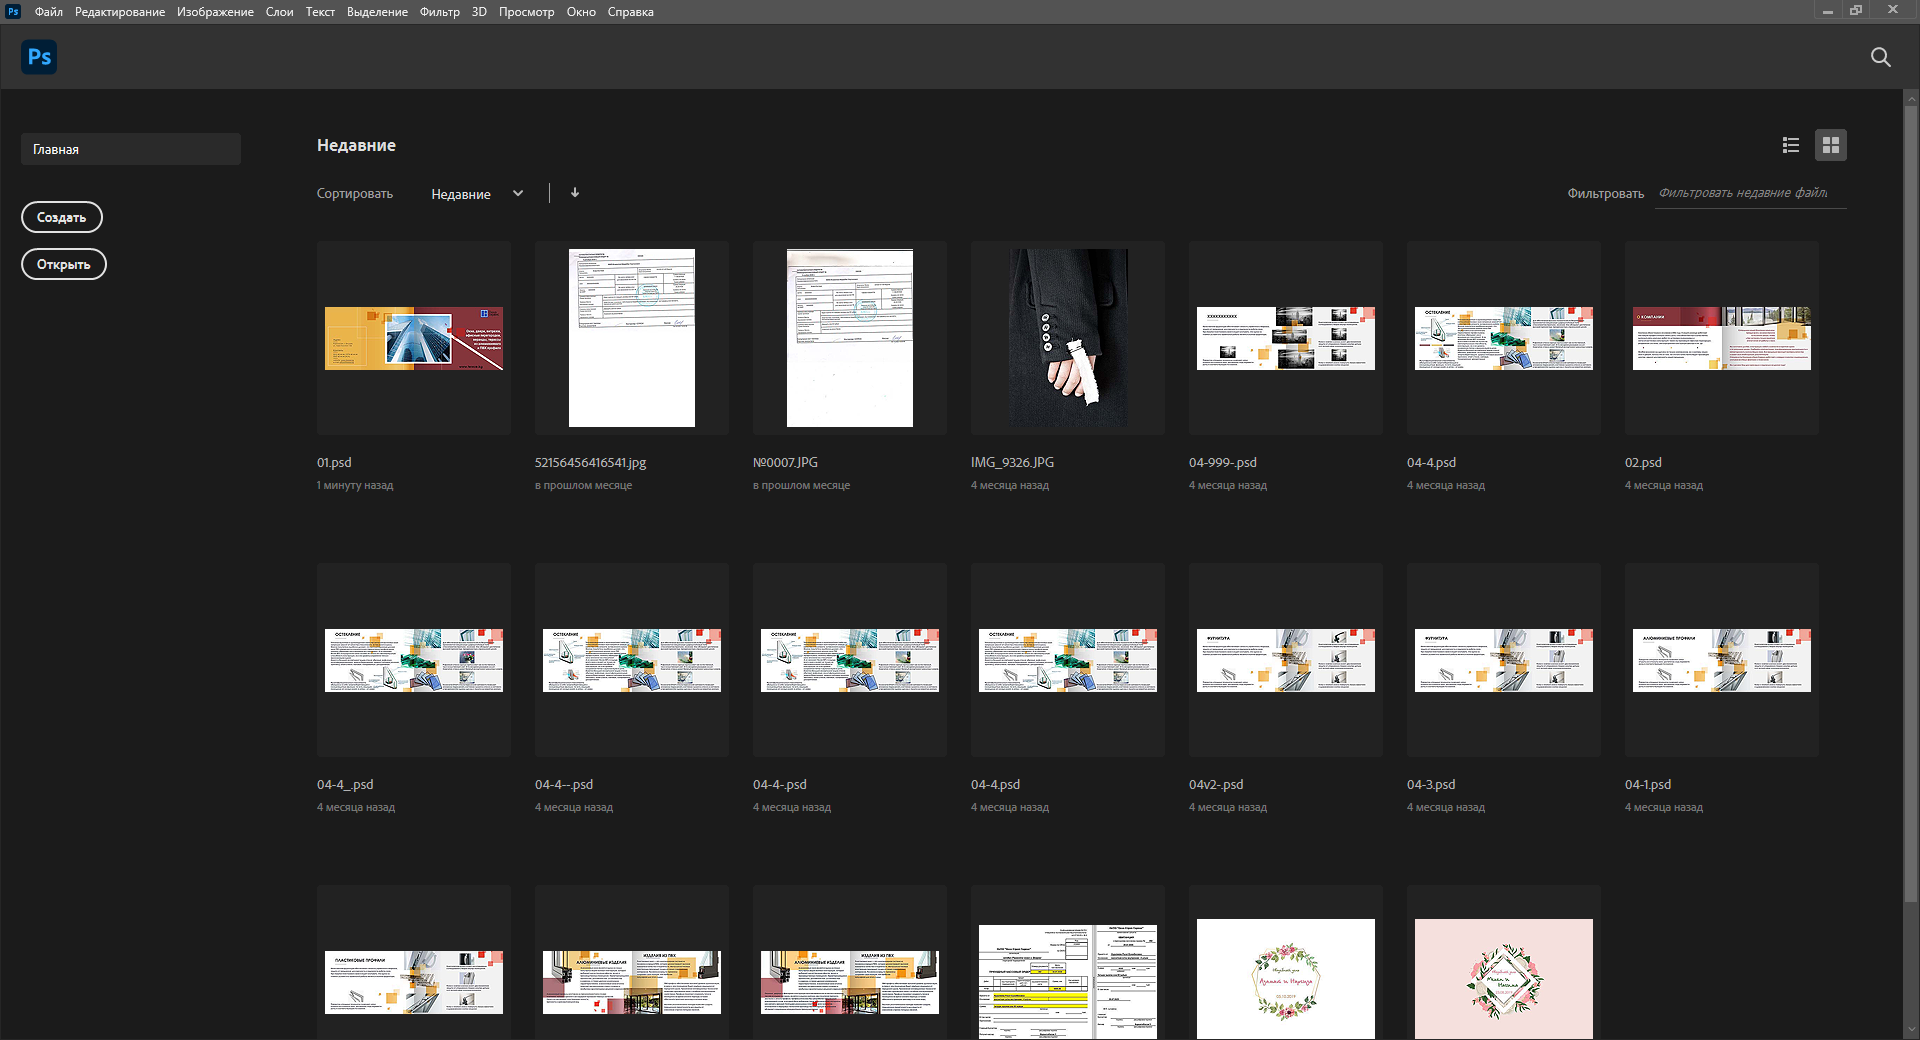1920x1040 pixels.
Task: Click the Photoshop home logo icon
Action: 39,57
